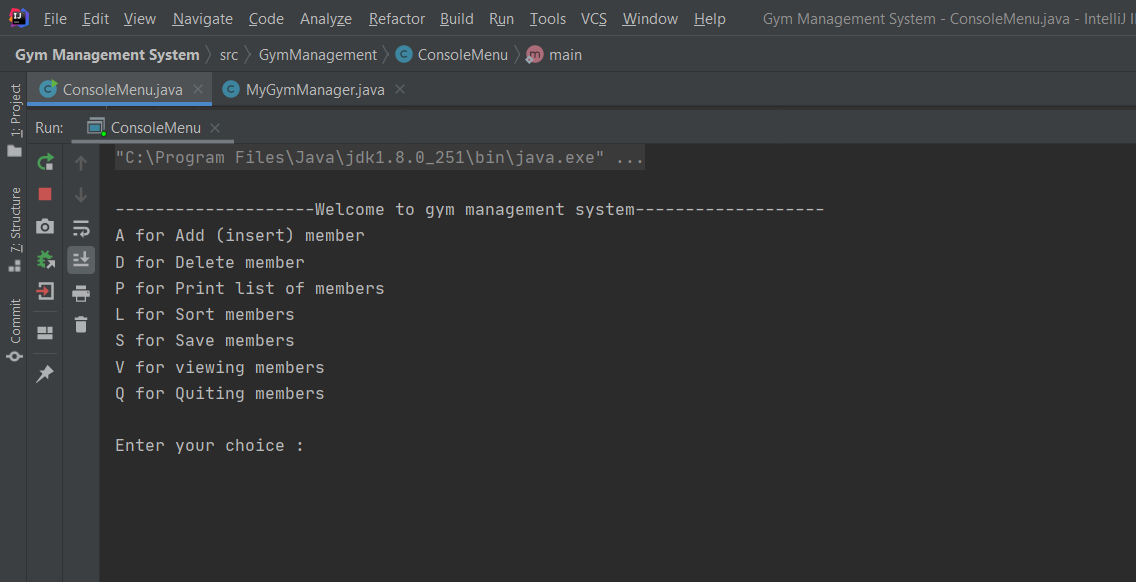Stop the running program with red square
This screenshot has width=1136, height=582.
click(45, 194)
